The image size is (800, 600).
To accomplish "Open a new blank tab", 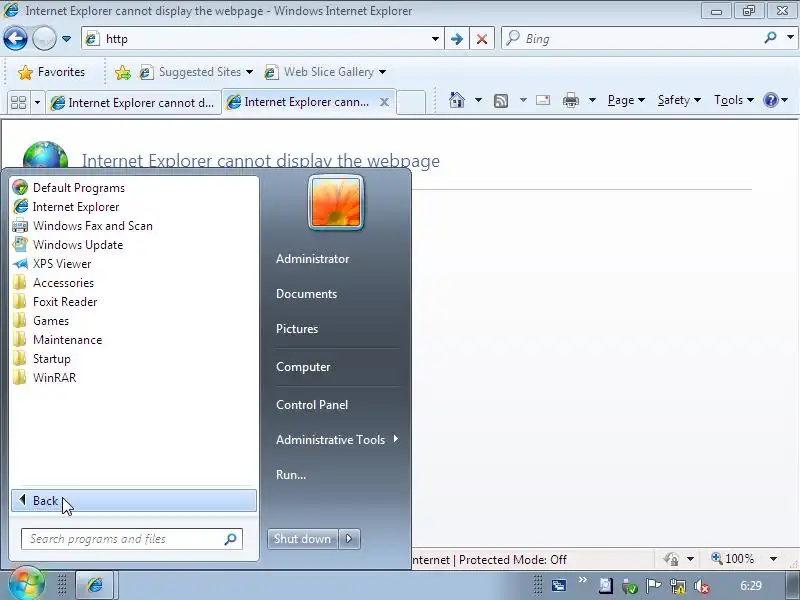I will pyautogui.click(x=411, y=102).
